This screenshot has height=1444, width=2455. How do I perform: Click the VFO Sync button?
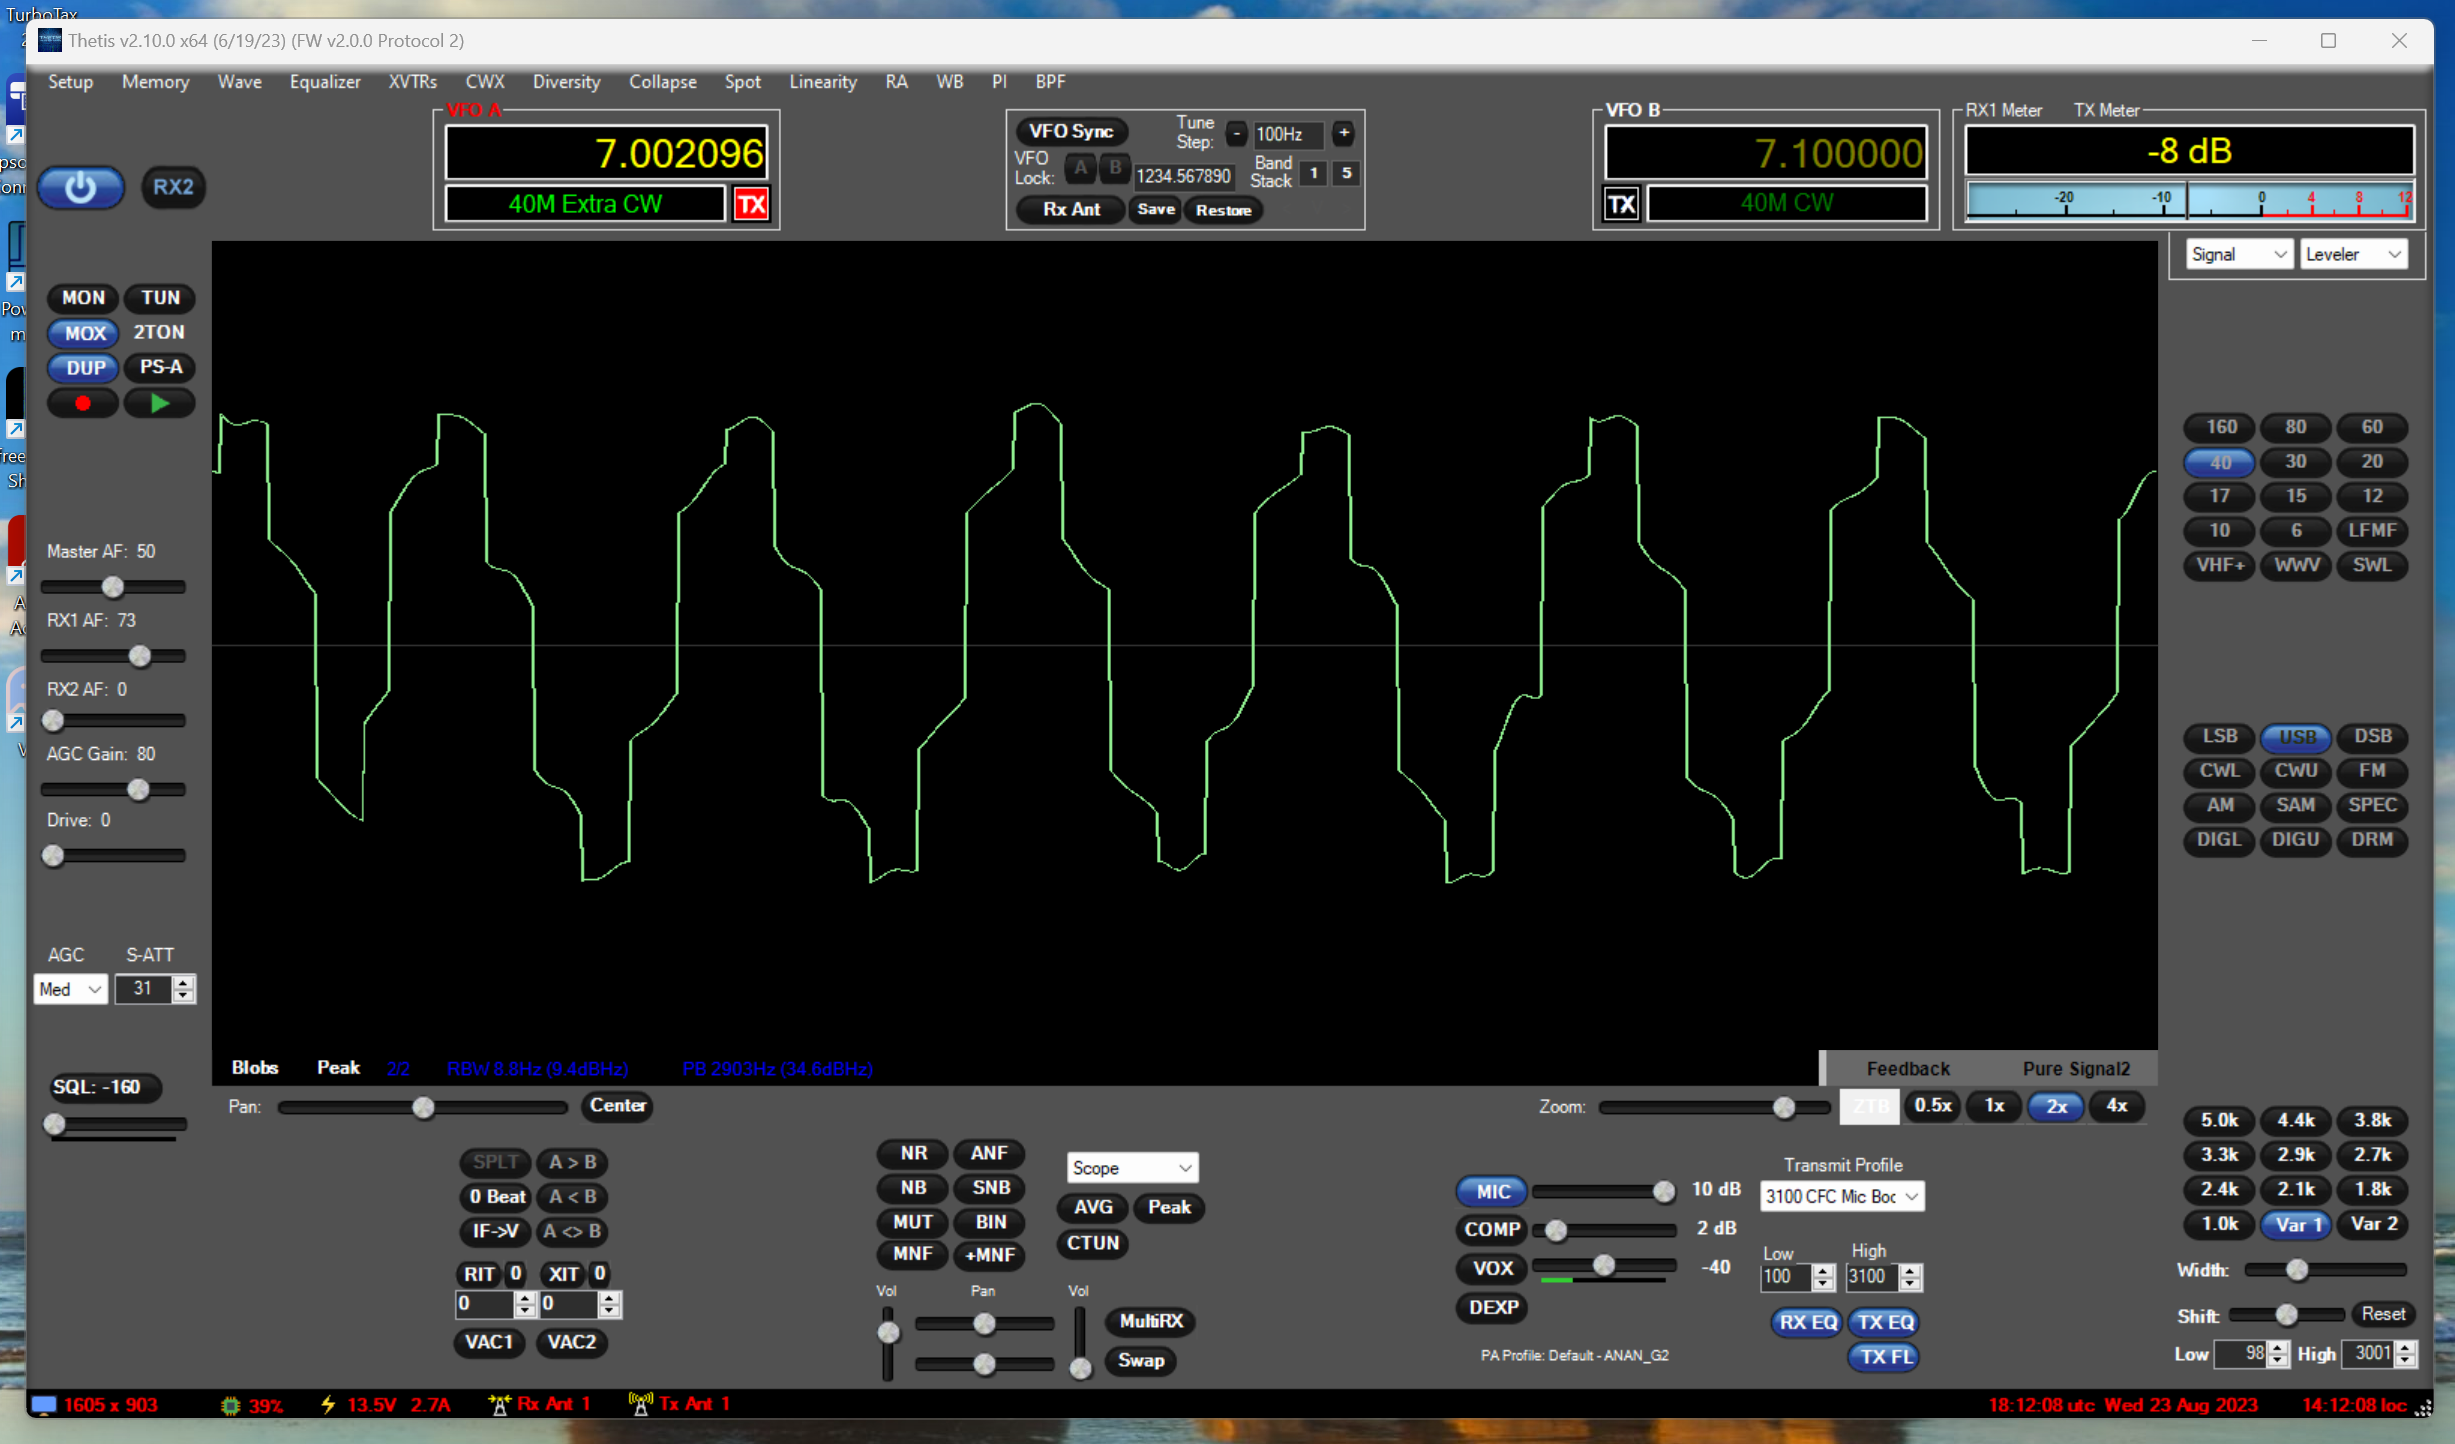(1071, 131)
